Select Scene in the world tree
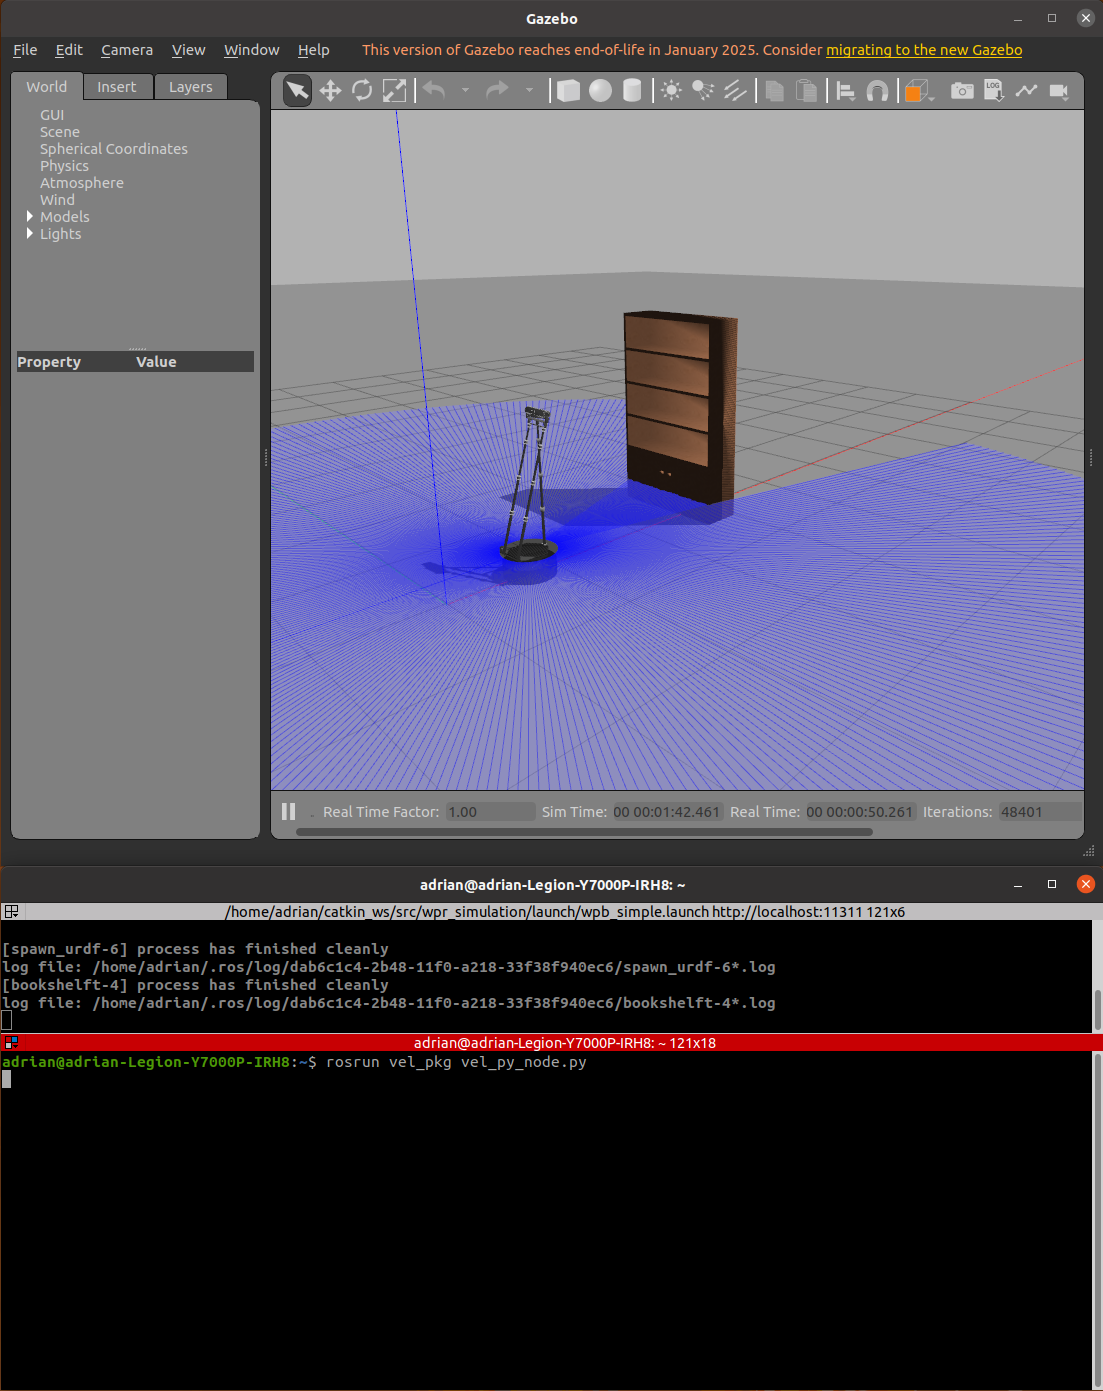 pyautogui.click(x=60, y=132)
